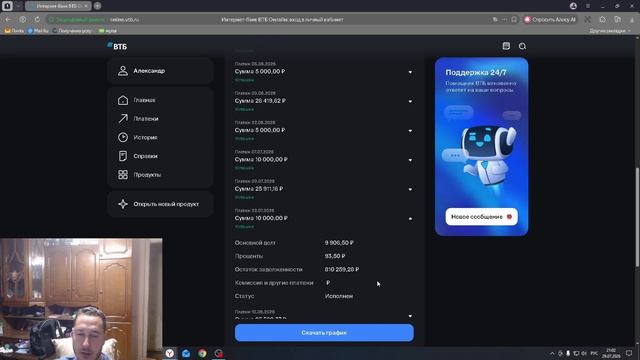
Task: Reload the page with refresh icon
Action: point(37,19)
